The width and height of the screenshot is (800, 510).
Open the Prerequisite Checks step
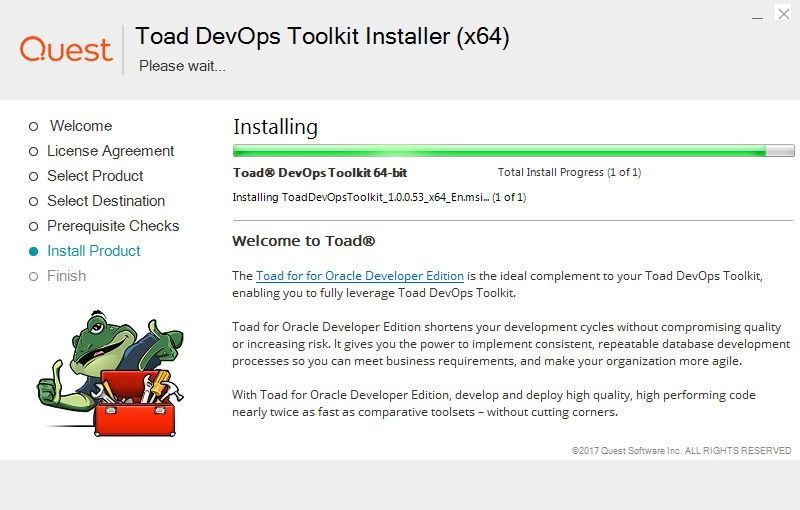pyautogui.click(x=113, y=226)
